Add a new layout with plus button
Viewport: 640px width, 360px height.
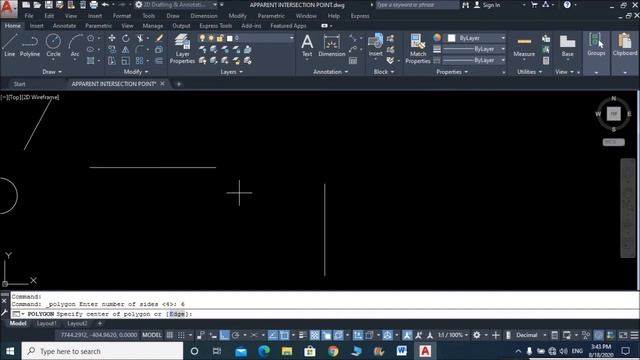point(100,324)
